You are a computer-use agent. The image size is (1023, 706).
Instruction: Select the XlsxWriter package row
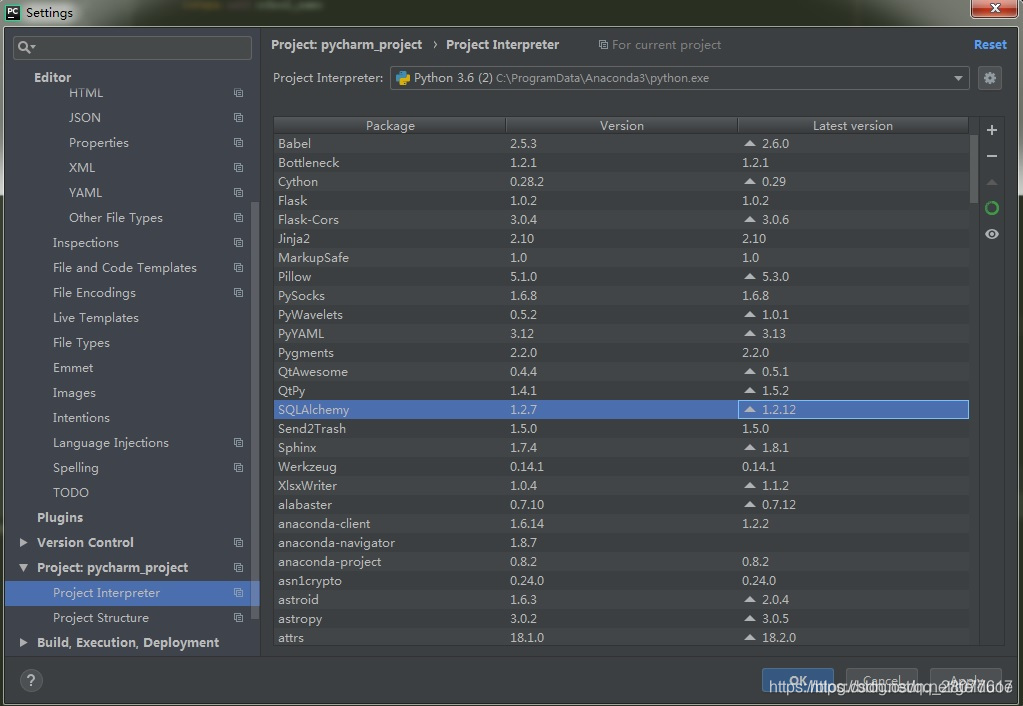(621, 485)
